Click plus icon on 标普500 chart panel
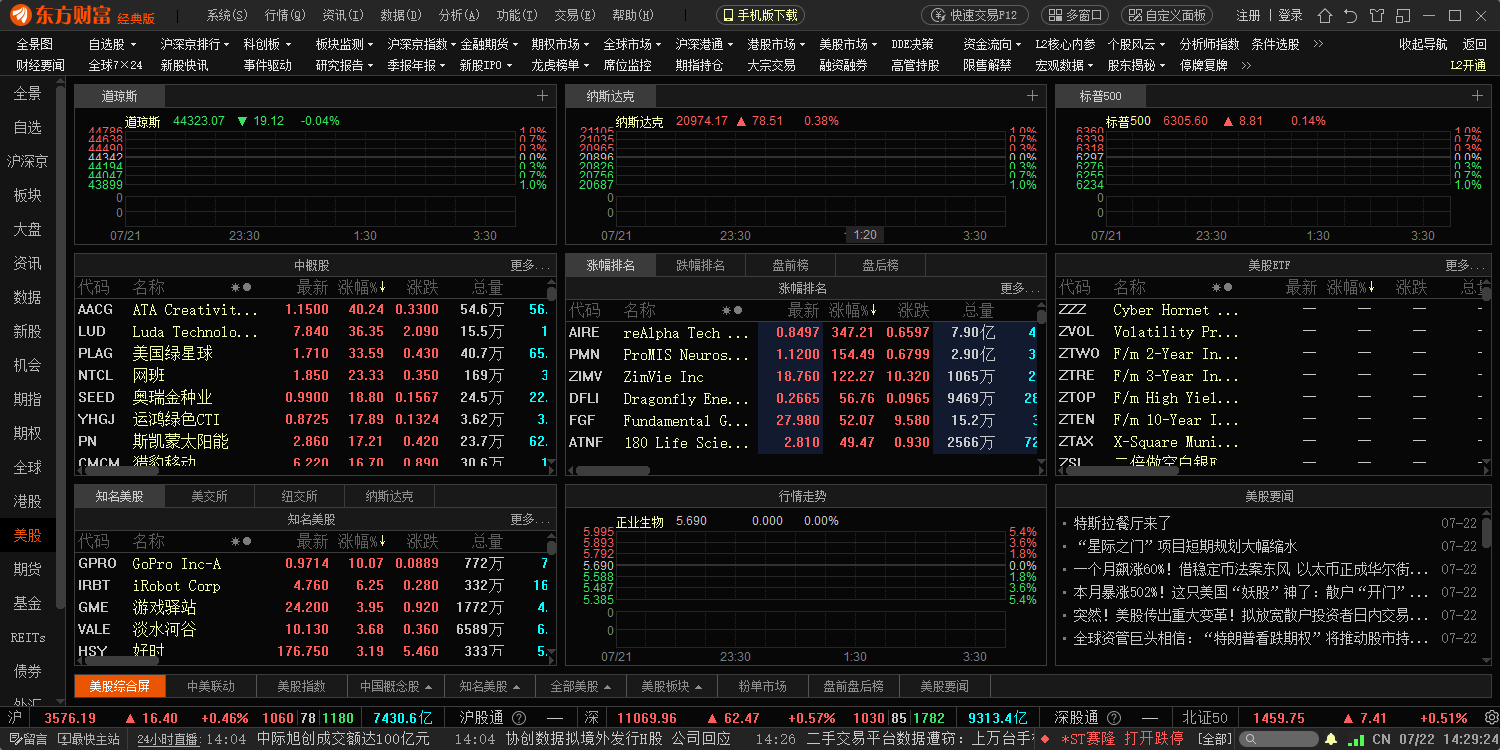 coord(1477,96)
